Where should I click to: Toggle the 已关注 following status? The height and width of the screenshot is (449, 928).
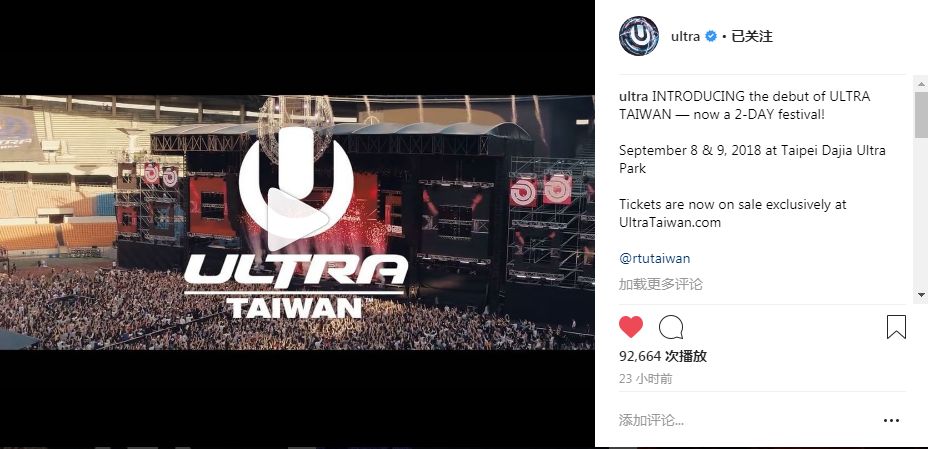click(x=752, y=36)
